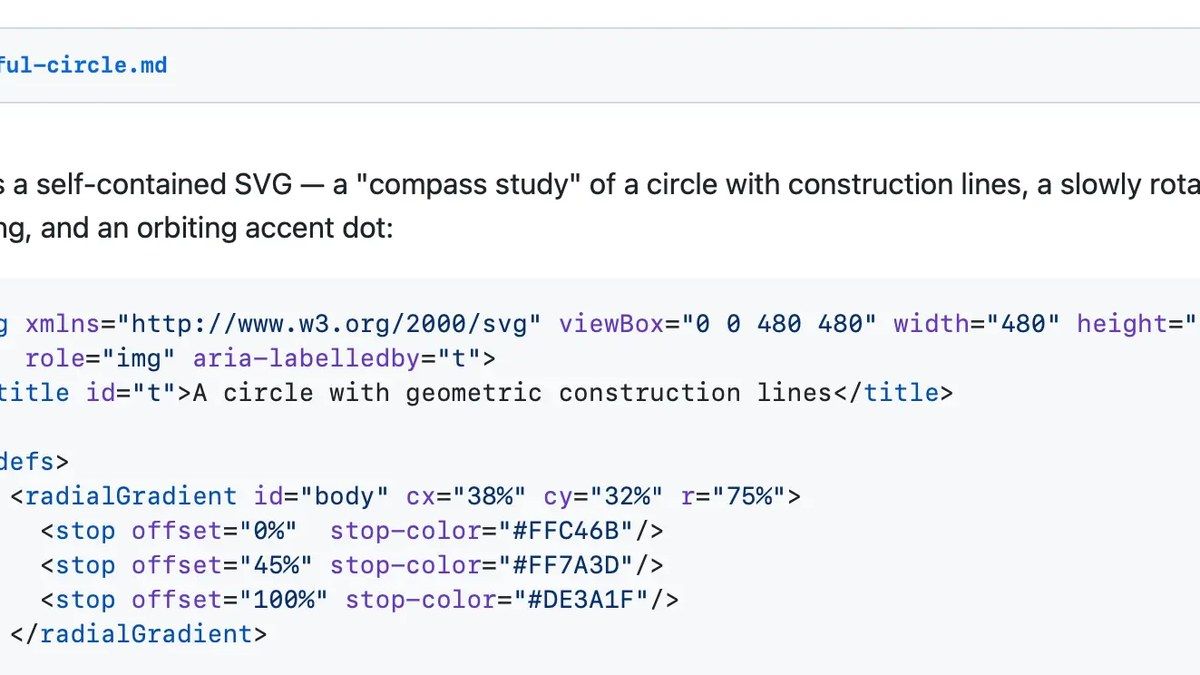The width and height of the screenshot is (1200, 675).
Task: Click the "0 0 480 480" viewBox value
Action: 780,324
